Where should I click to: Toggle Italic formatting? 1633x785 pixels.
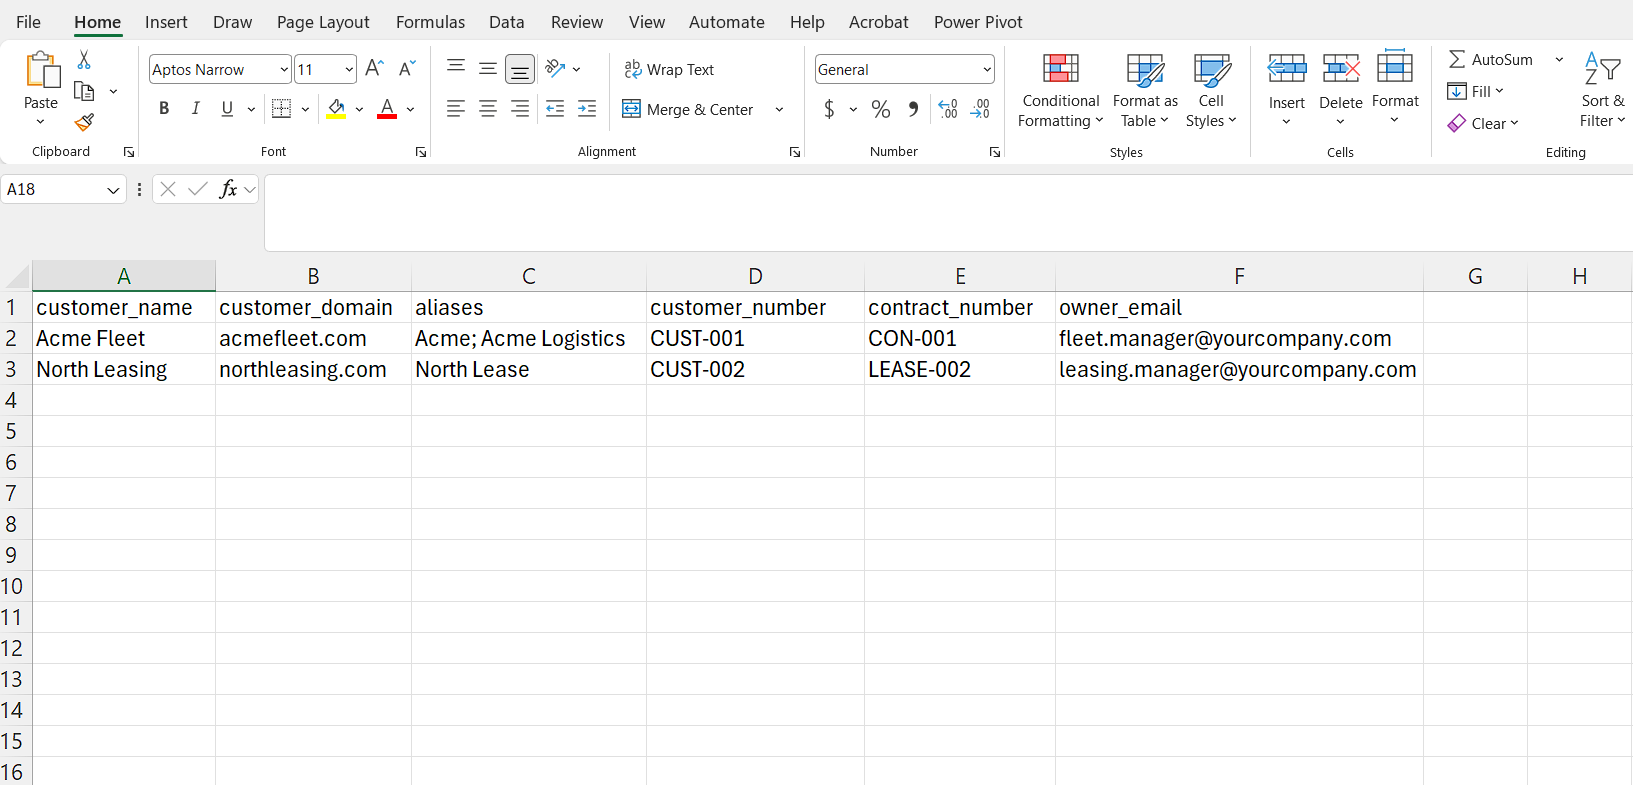[196, 109]
